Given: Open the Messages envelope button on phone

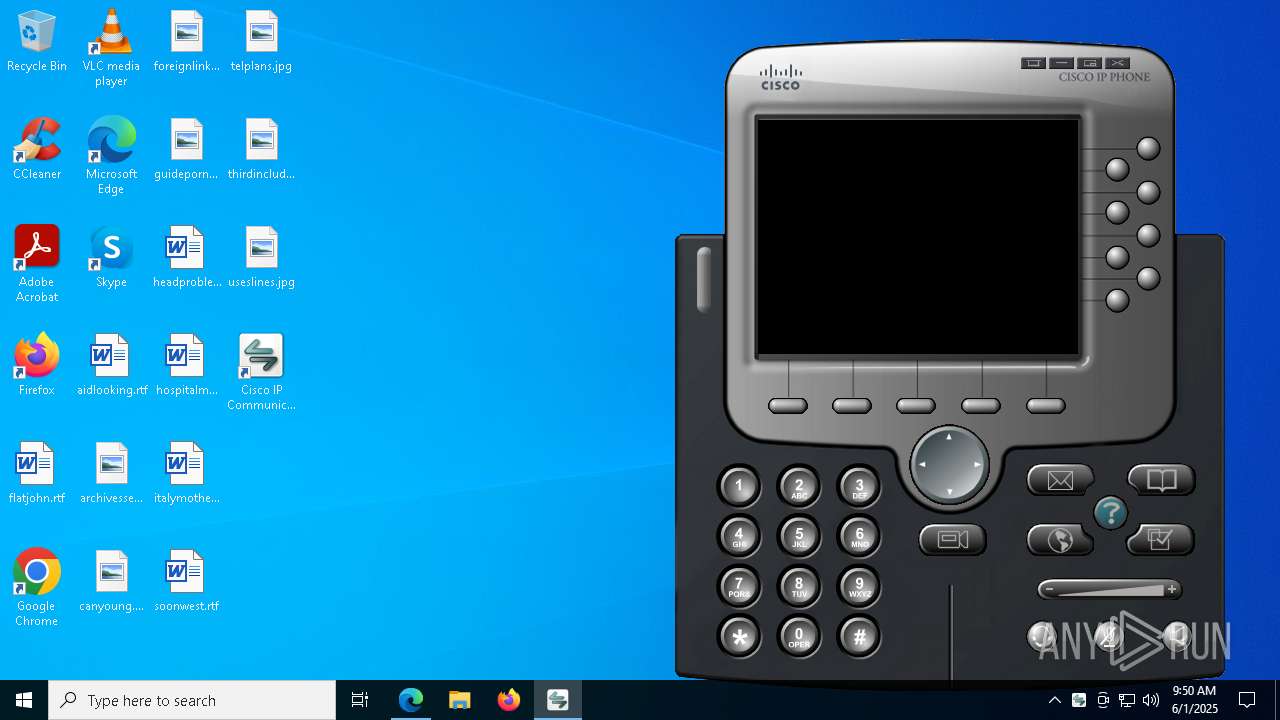Looking at the screenshot, I should tap(1060, 481).
